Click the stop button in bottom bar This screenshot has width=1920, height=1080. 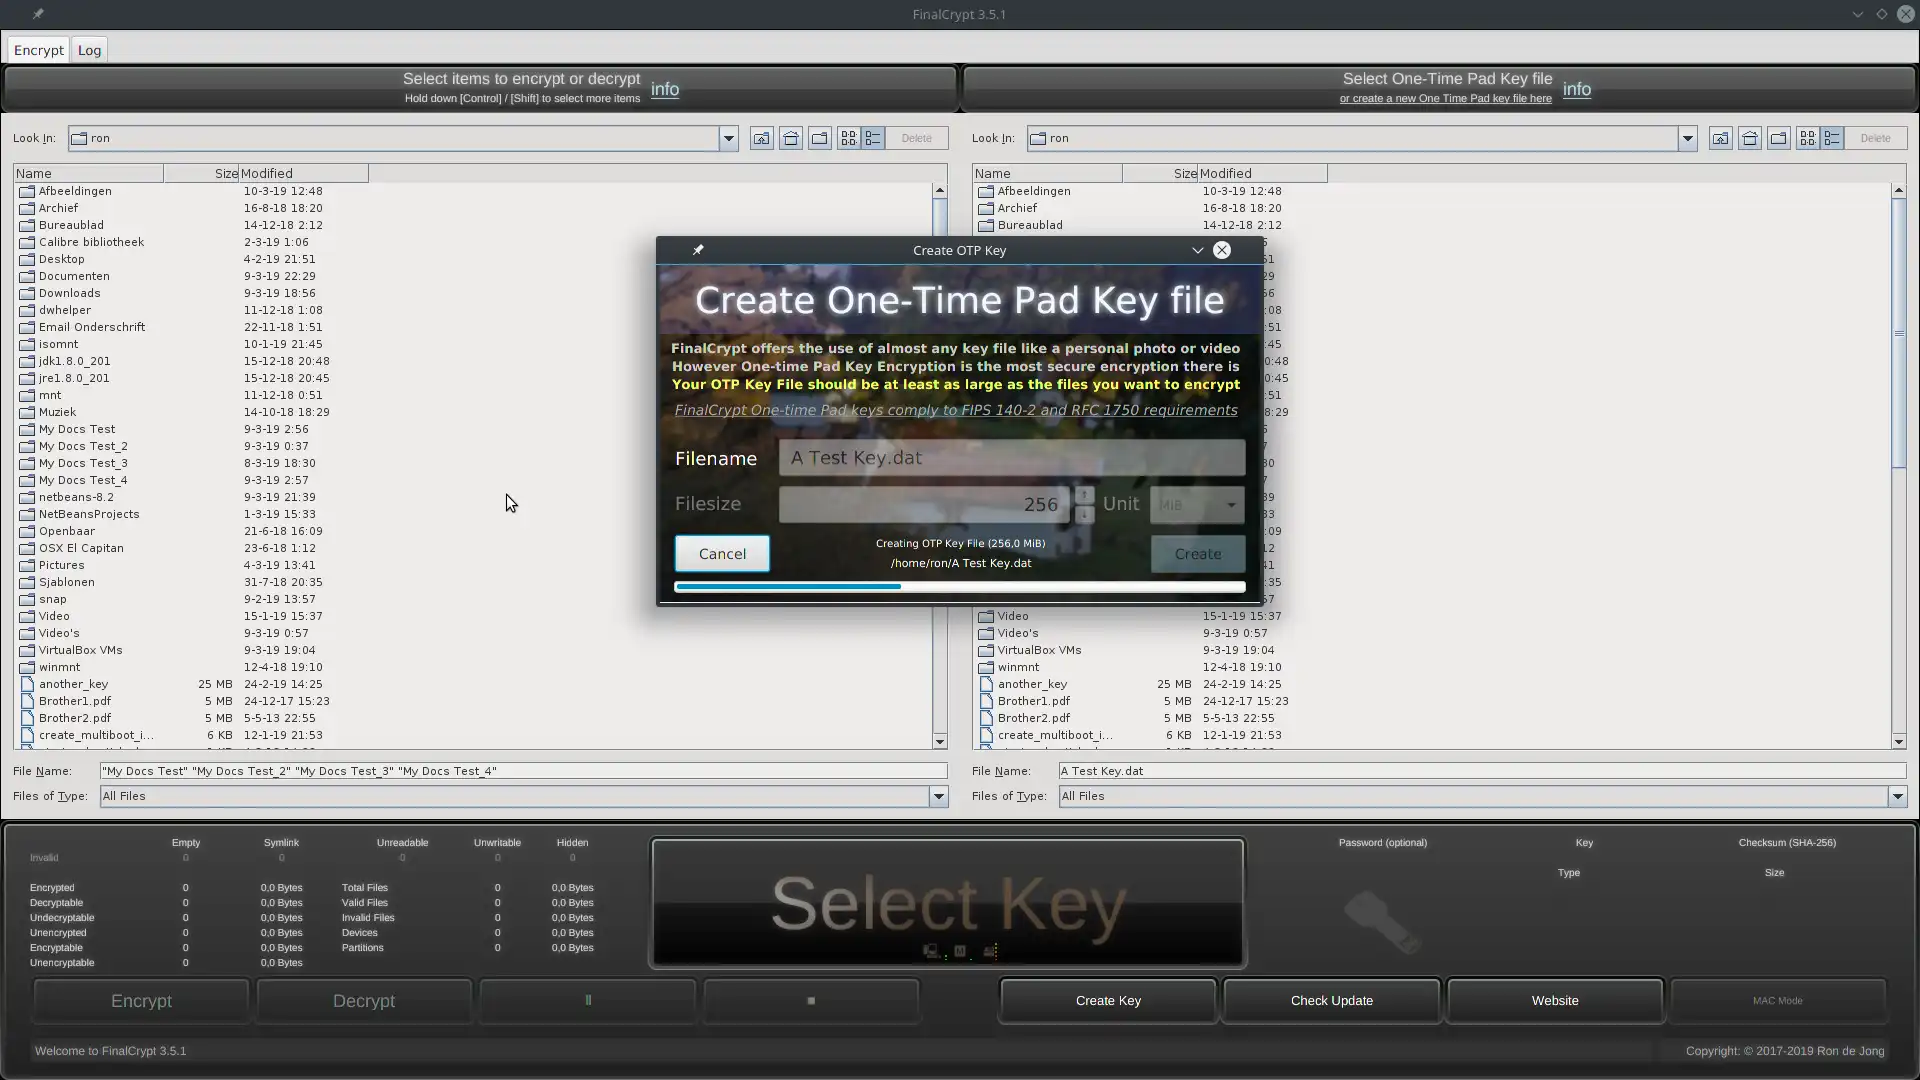pos(811,1000)
